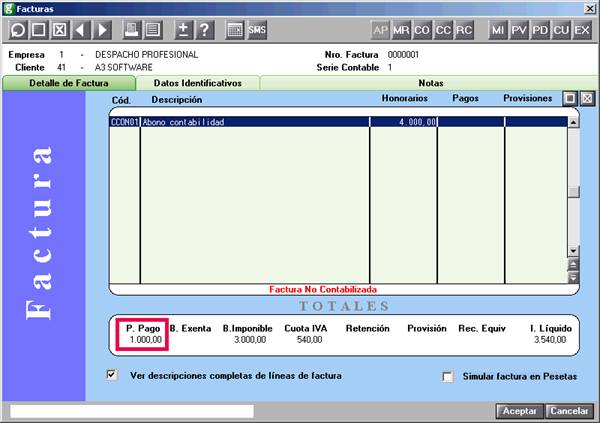
Task: Click the CO toolbar button
Action: pos(422,30)
